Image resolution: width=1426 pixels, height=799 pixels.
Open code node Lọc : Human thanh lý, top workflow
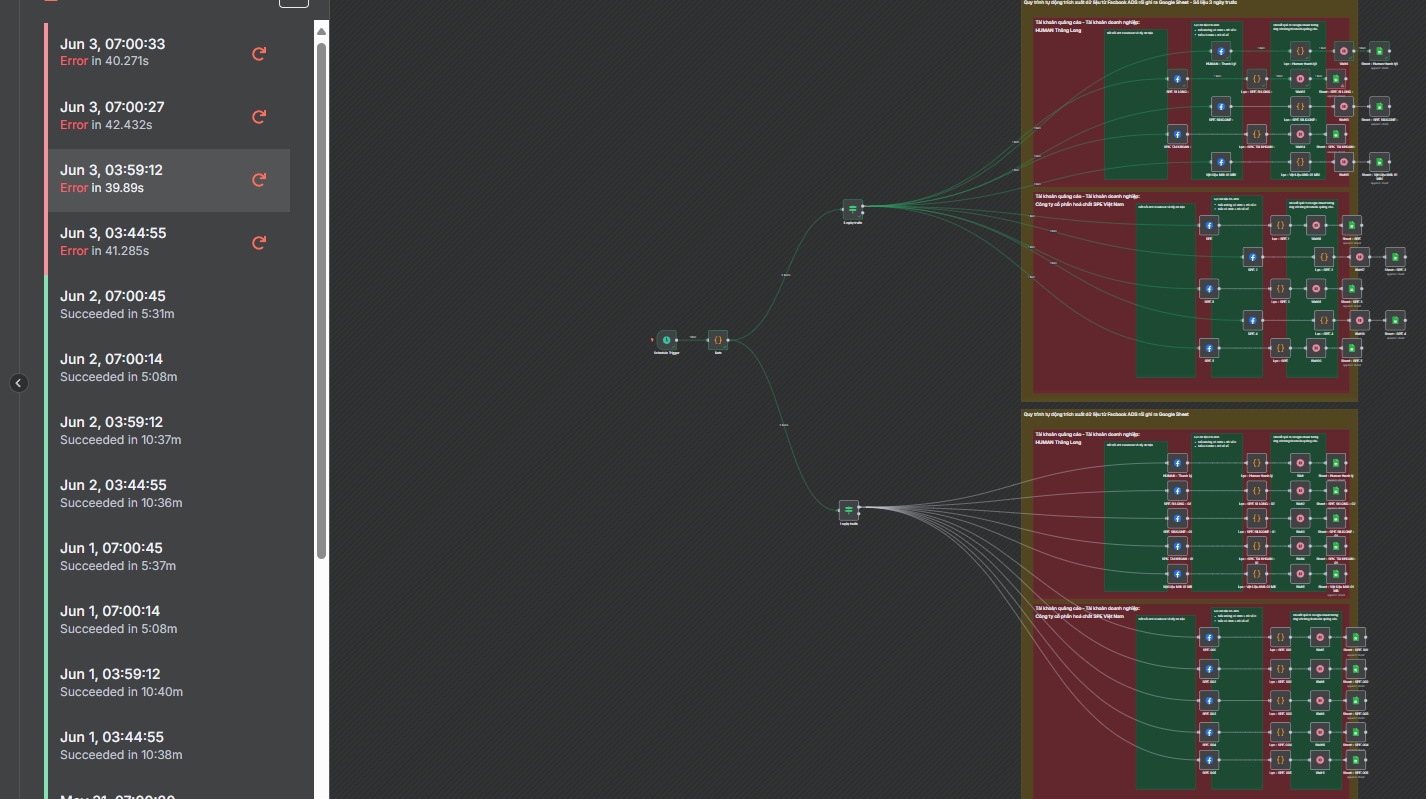point(1299,51)
